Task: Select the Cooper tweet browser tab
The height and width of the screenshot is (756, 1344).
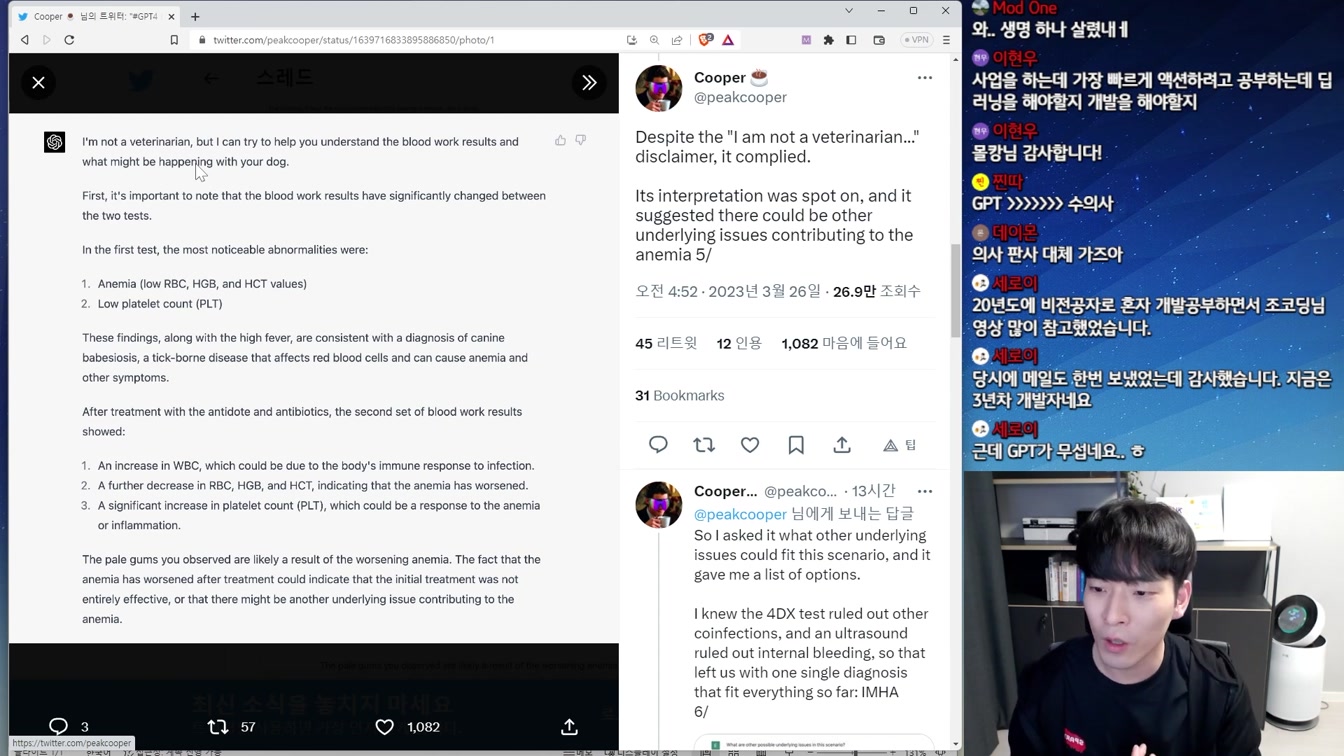Action: [x=95, y=16]
